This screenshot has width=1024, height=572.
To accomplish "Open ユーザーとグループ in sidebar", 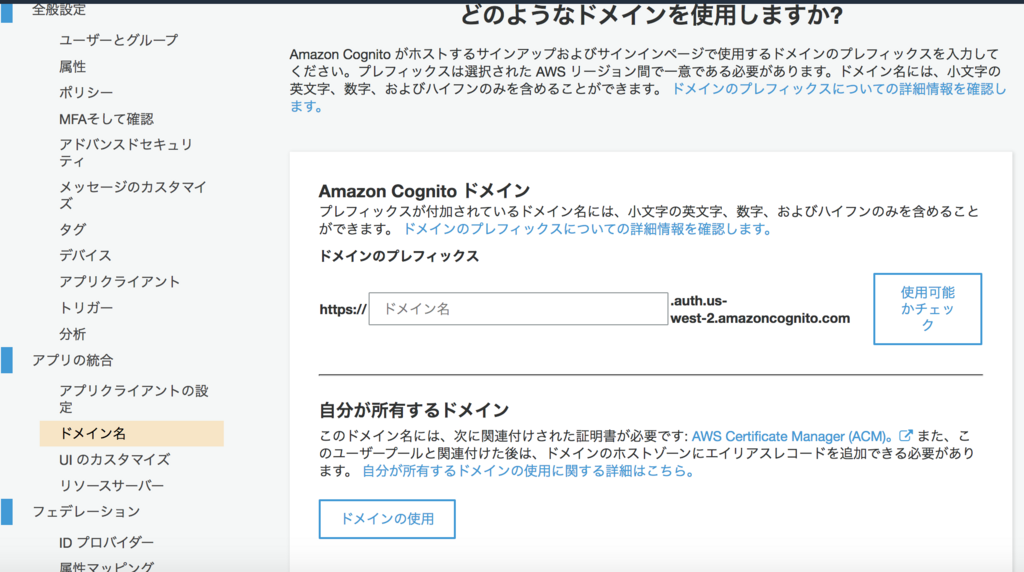I will [x=118, y=40].
